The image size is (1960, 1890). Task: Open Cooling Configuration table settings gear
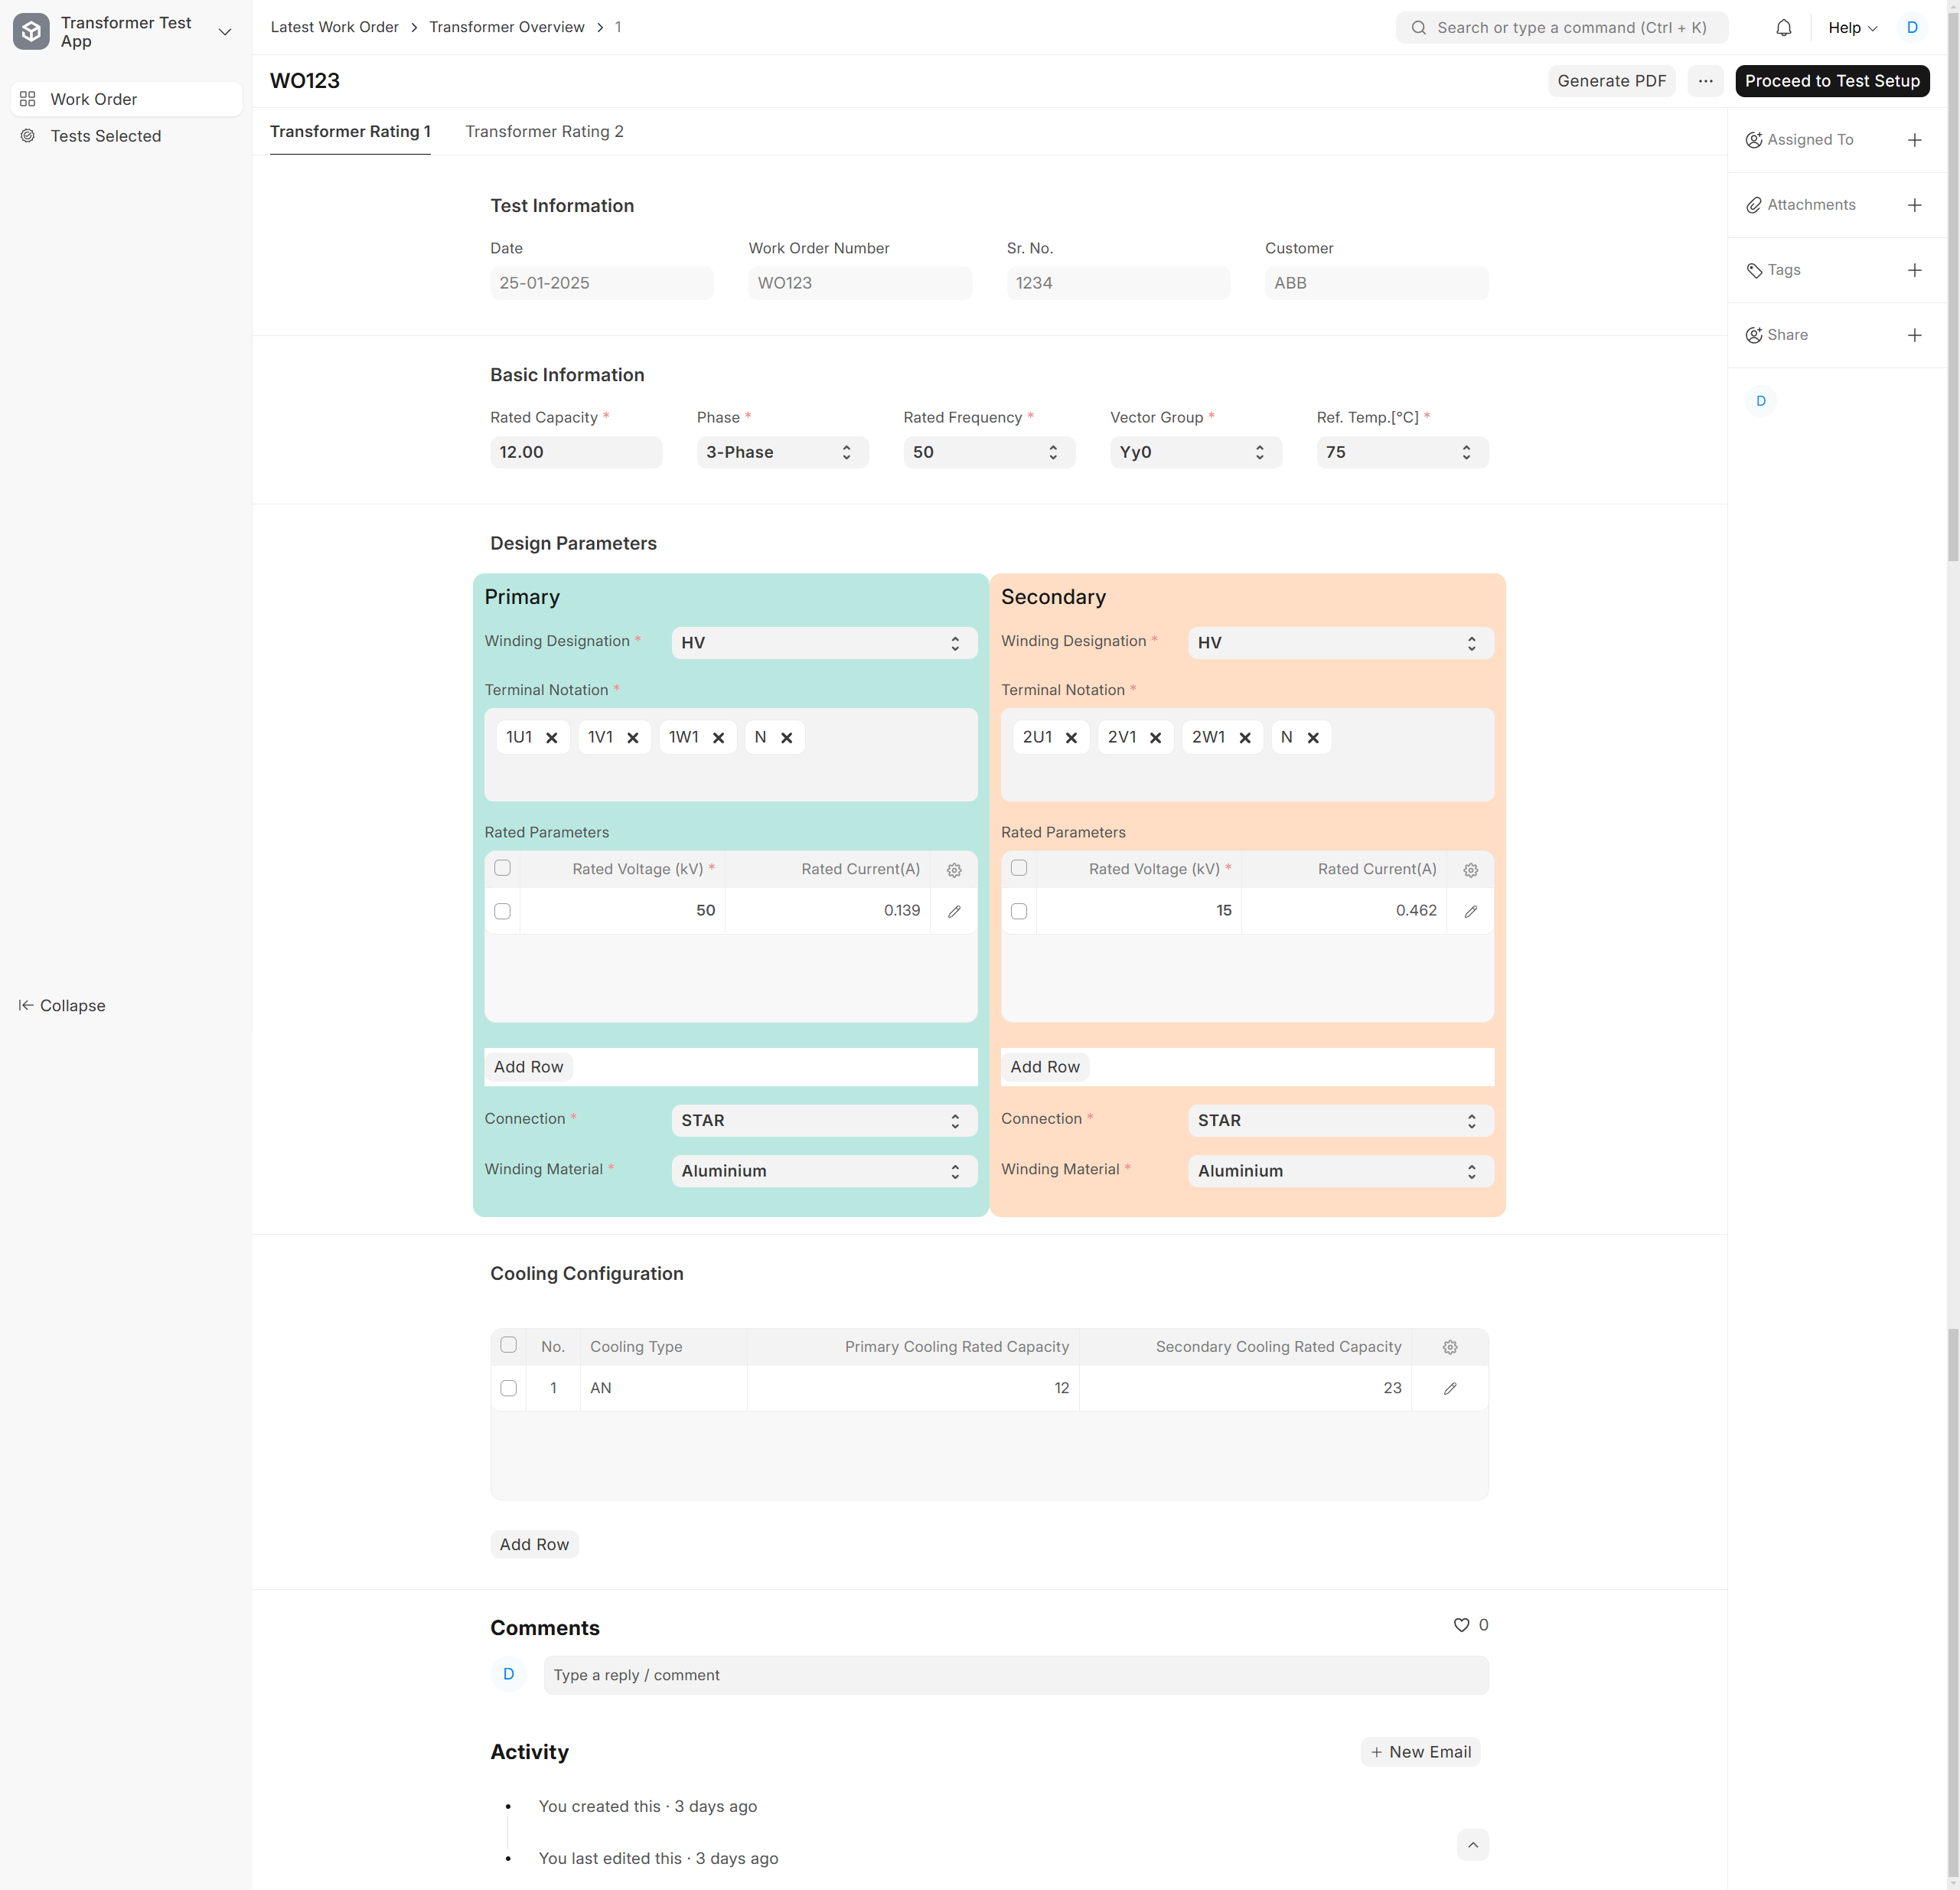click(1450, 1347)
